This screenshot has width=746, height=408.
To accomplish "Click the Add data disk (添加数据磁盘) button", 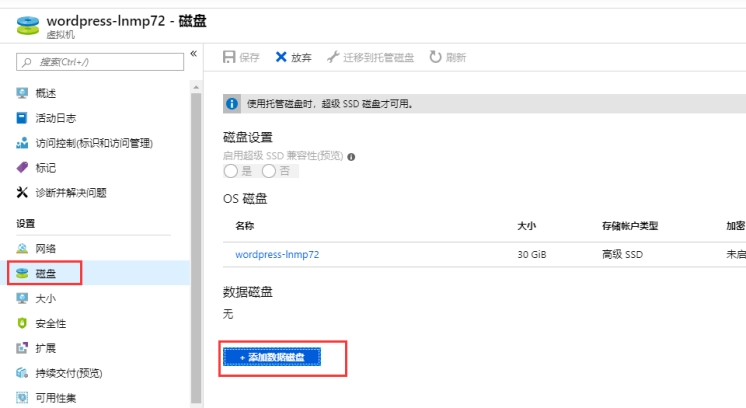I will [x=271, y=357].
